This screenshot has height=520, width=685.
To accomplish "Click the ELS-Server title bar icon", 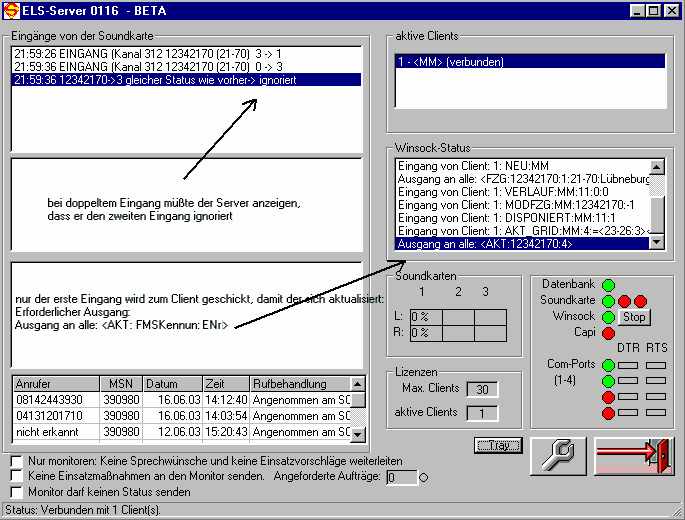I will (10, 10).
